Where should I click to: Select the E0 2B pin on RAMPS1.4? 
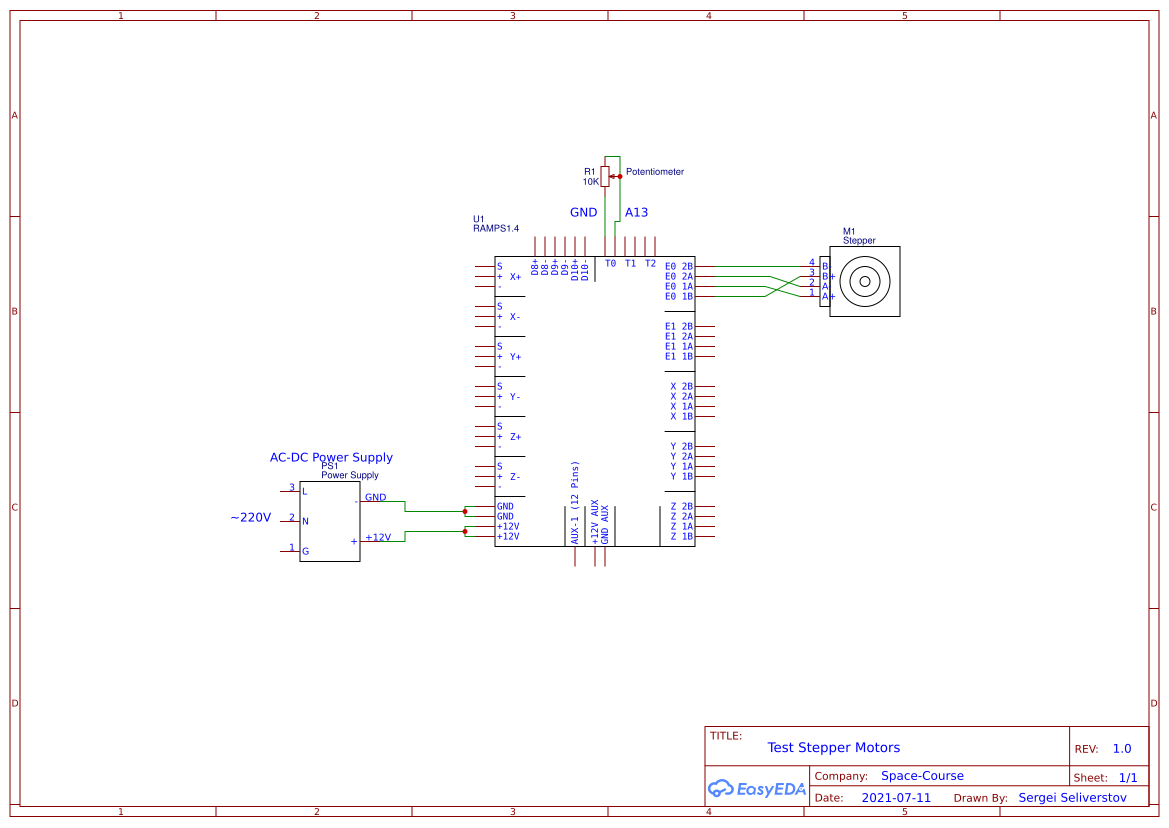(x=678, y=266)
